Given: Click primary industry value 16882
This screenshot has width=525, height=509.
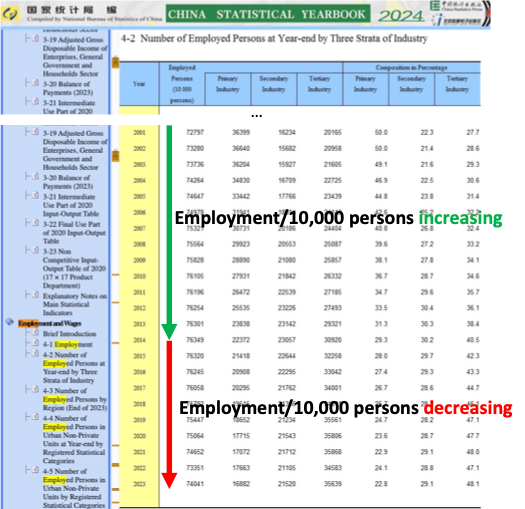Looking at the screenshot, I should [x=241, y=484].
